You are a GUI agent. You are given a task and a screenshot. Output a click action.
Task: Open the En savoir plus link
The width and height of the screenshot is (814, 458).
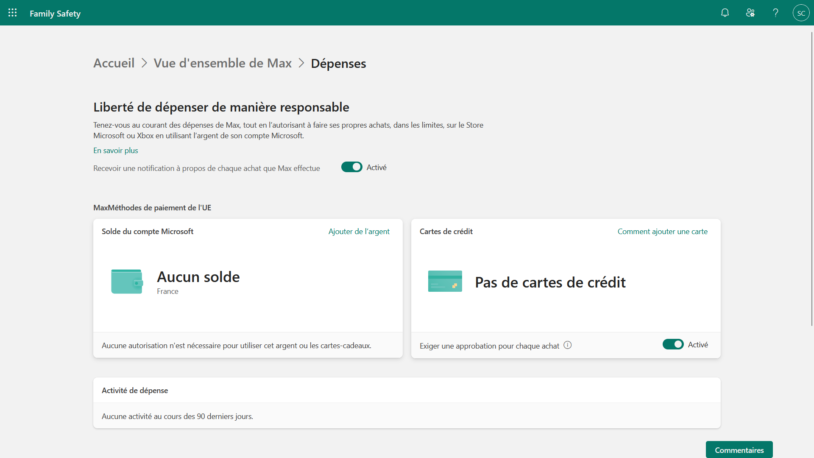(116, 151)
